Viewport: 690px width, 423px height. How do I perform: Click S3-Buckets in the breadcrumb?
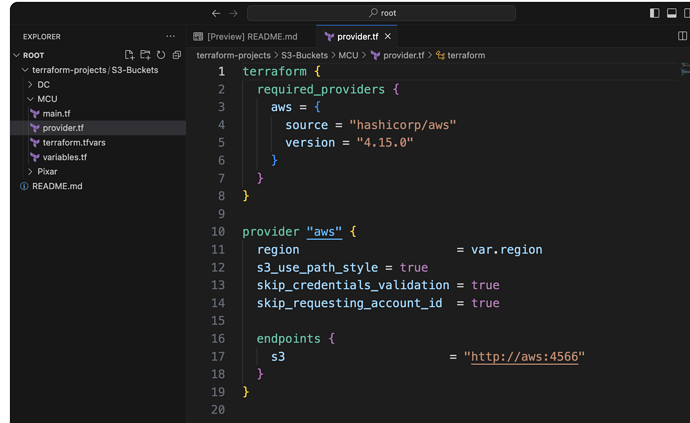point(305,55)
